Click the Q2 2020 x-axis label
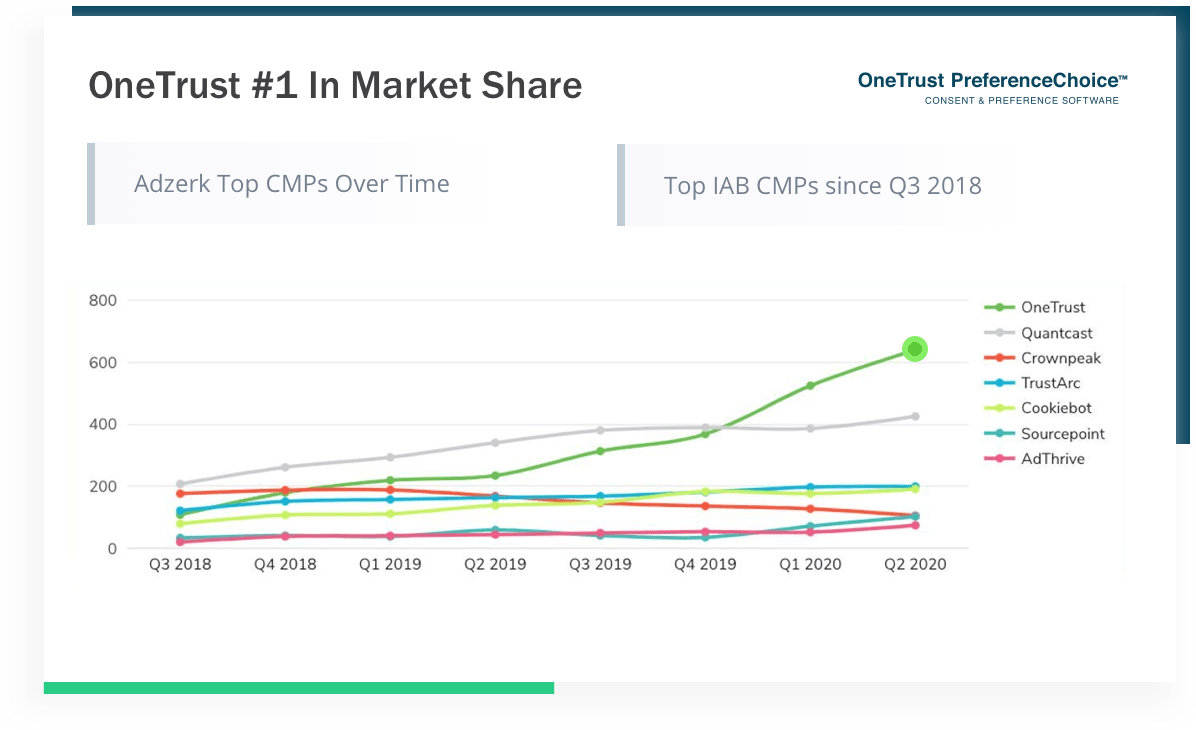This screenshot has width=1196, height=730. pyautogui.click(x=915, y=564)
